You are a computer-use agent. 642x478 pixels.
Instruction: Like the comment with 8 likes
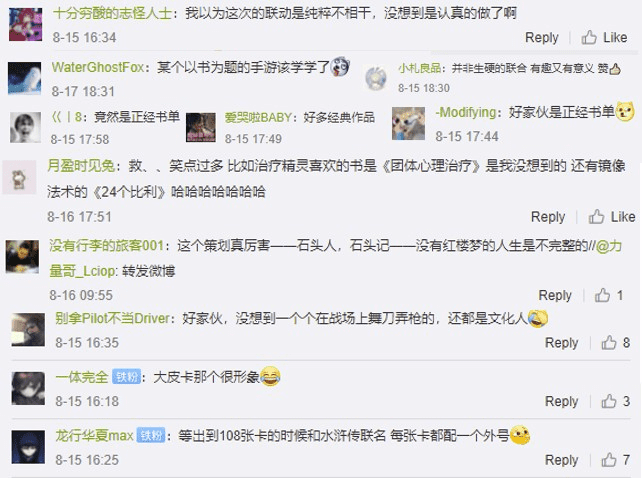[615, 343]
